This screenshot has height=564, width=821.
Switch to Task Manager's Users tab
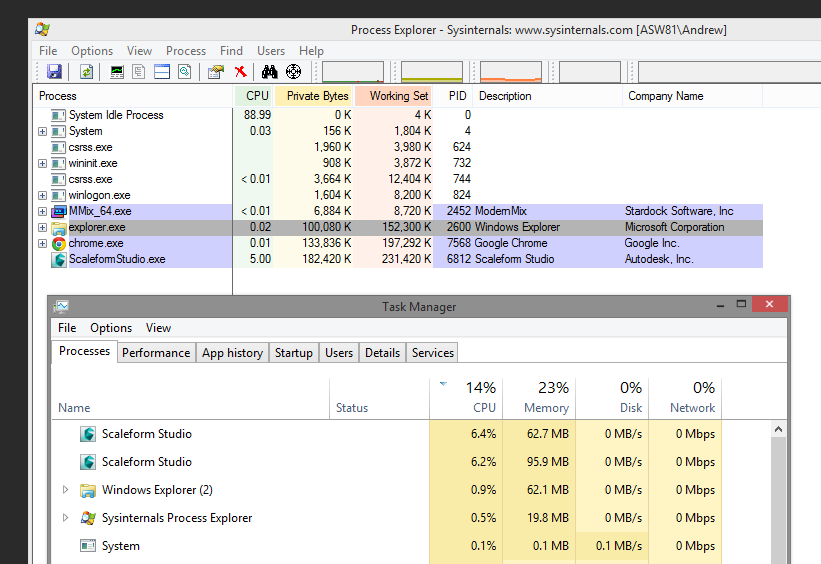tap(339, 353)
